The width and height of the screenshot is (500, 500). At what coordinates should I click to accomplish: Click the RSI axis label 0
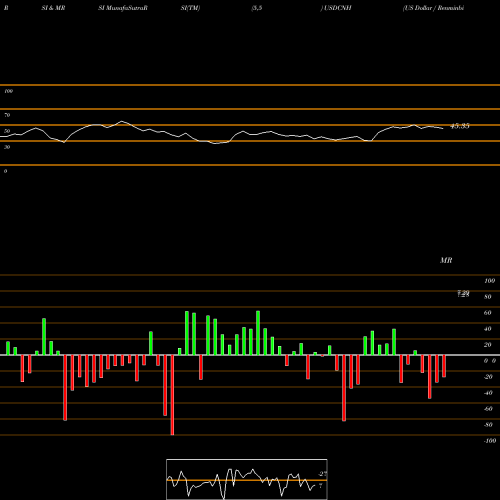[x=5, y=171]
